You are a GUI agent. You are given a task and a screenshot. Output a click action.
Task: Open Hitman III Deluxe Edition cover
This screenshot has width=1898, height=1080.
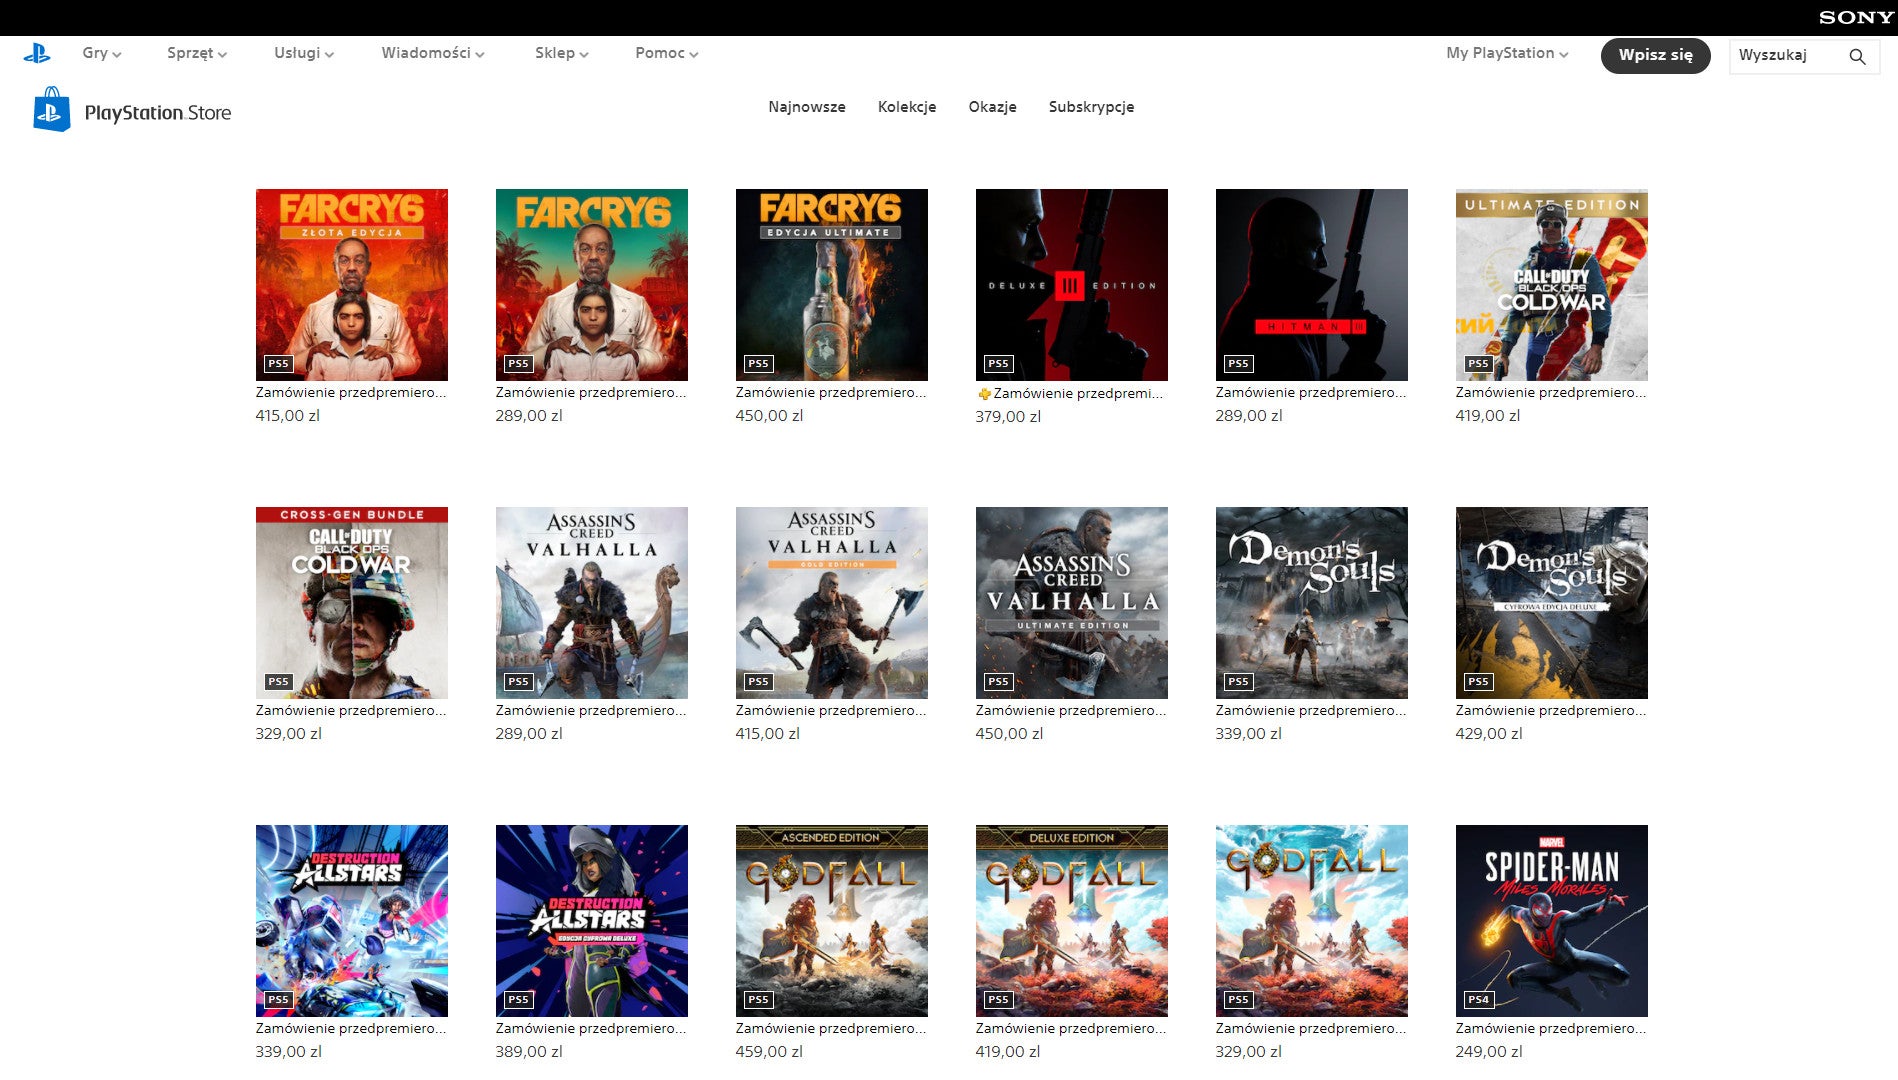pyautogui.click(x=1072, y=285)
